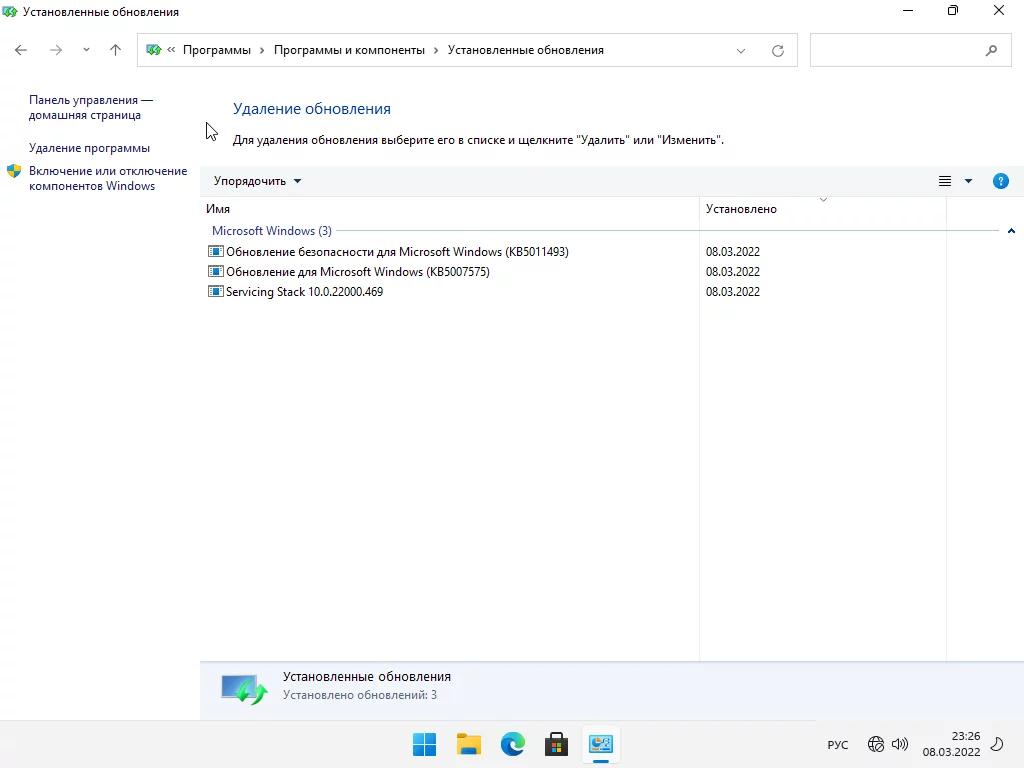Image resolution: width=1024 pixels, height=768 pixels.
Task: Go back with the navigation arrow
Action: pyautogui.click(x=21, y=50)
